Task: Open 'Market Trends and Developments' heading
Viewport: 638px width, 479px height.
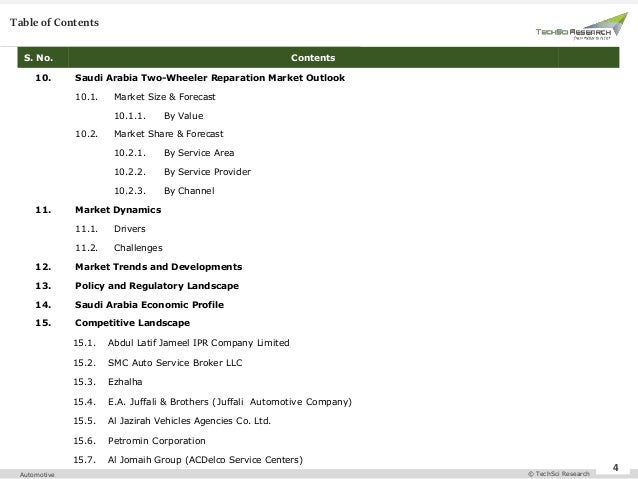Action: (158, 267)
